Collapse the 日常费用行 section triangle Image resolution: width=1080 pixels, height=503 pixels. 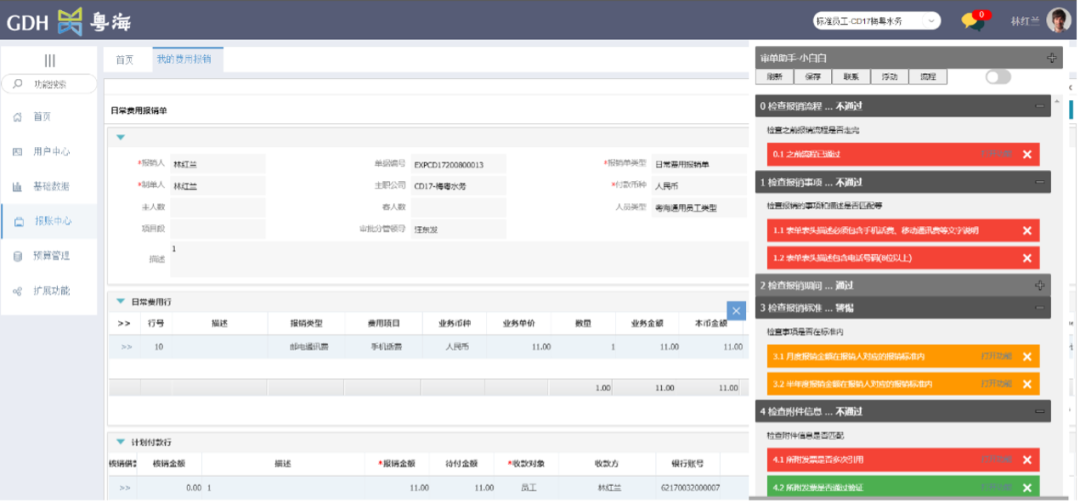coord(121,301)
